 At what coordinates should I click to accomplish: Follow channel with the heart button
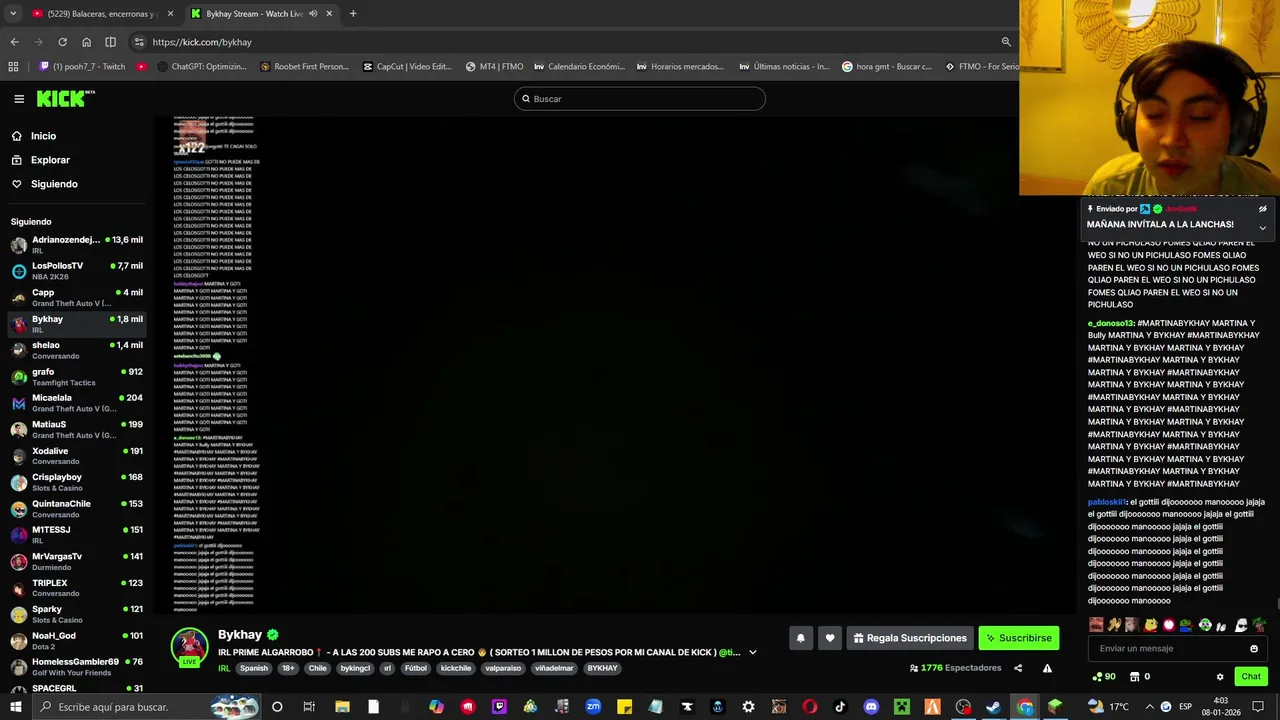tap(829, 638)
